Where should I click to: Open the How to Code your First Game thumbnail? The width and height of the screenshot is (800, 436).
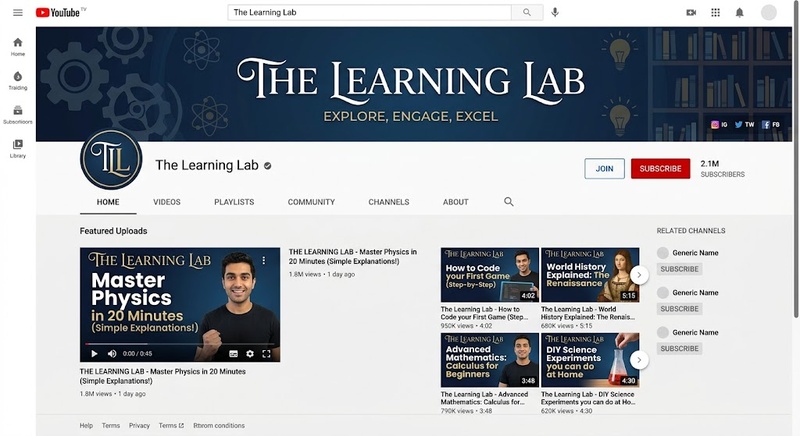489,275
